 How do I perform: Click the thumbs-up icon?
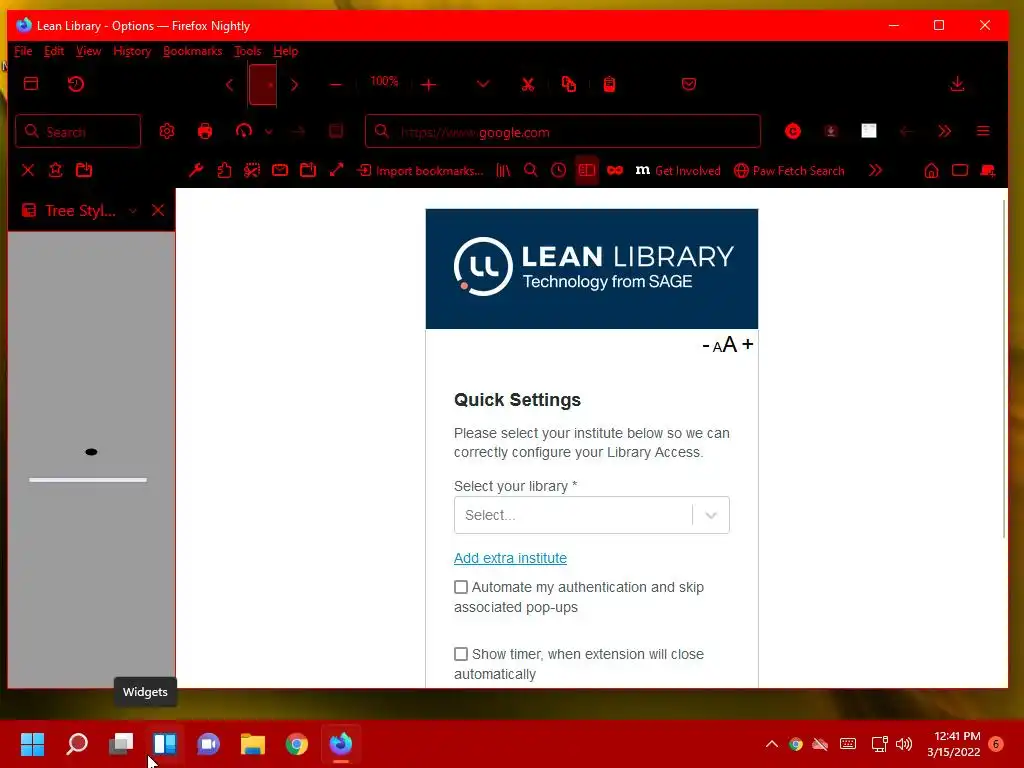(x=224, y=170)
